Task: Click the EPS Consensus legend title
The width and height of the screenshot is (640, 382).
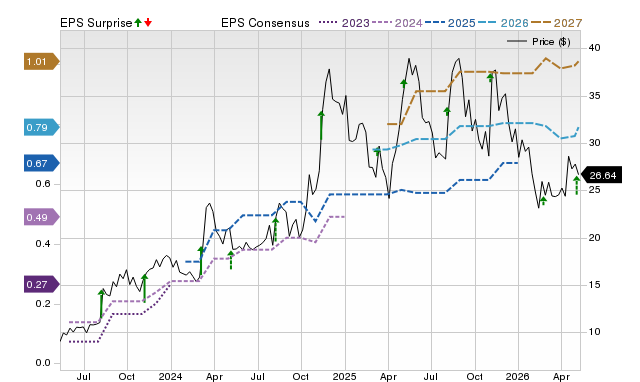Action: 265,23
